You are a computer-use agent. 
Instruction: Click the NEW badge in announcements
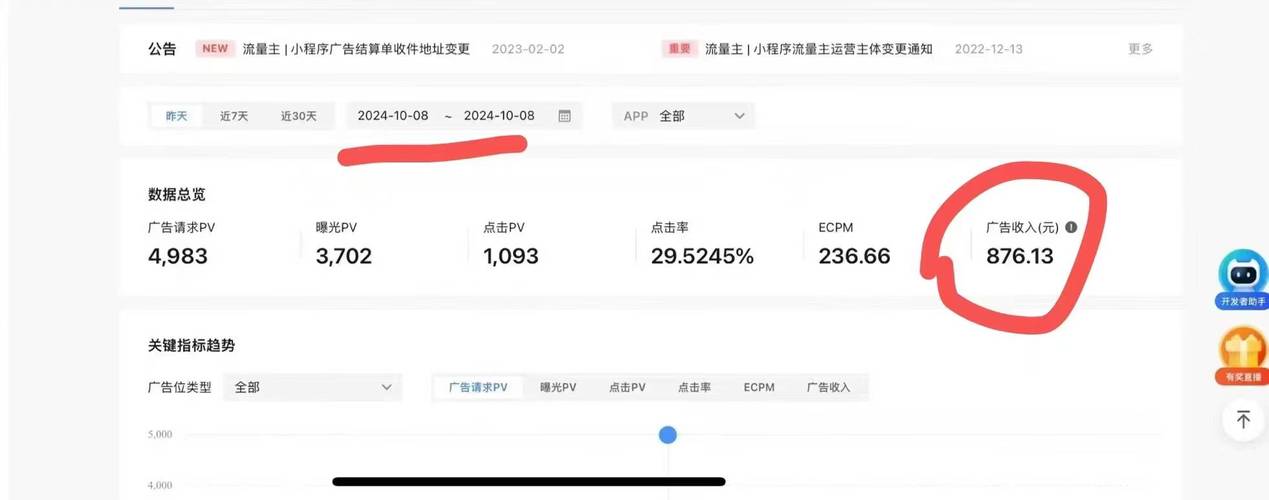pos(214,48)
